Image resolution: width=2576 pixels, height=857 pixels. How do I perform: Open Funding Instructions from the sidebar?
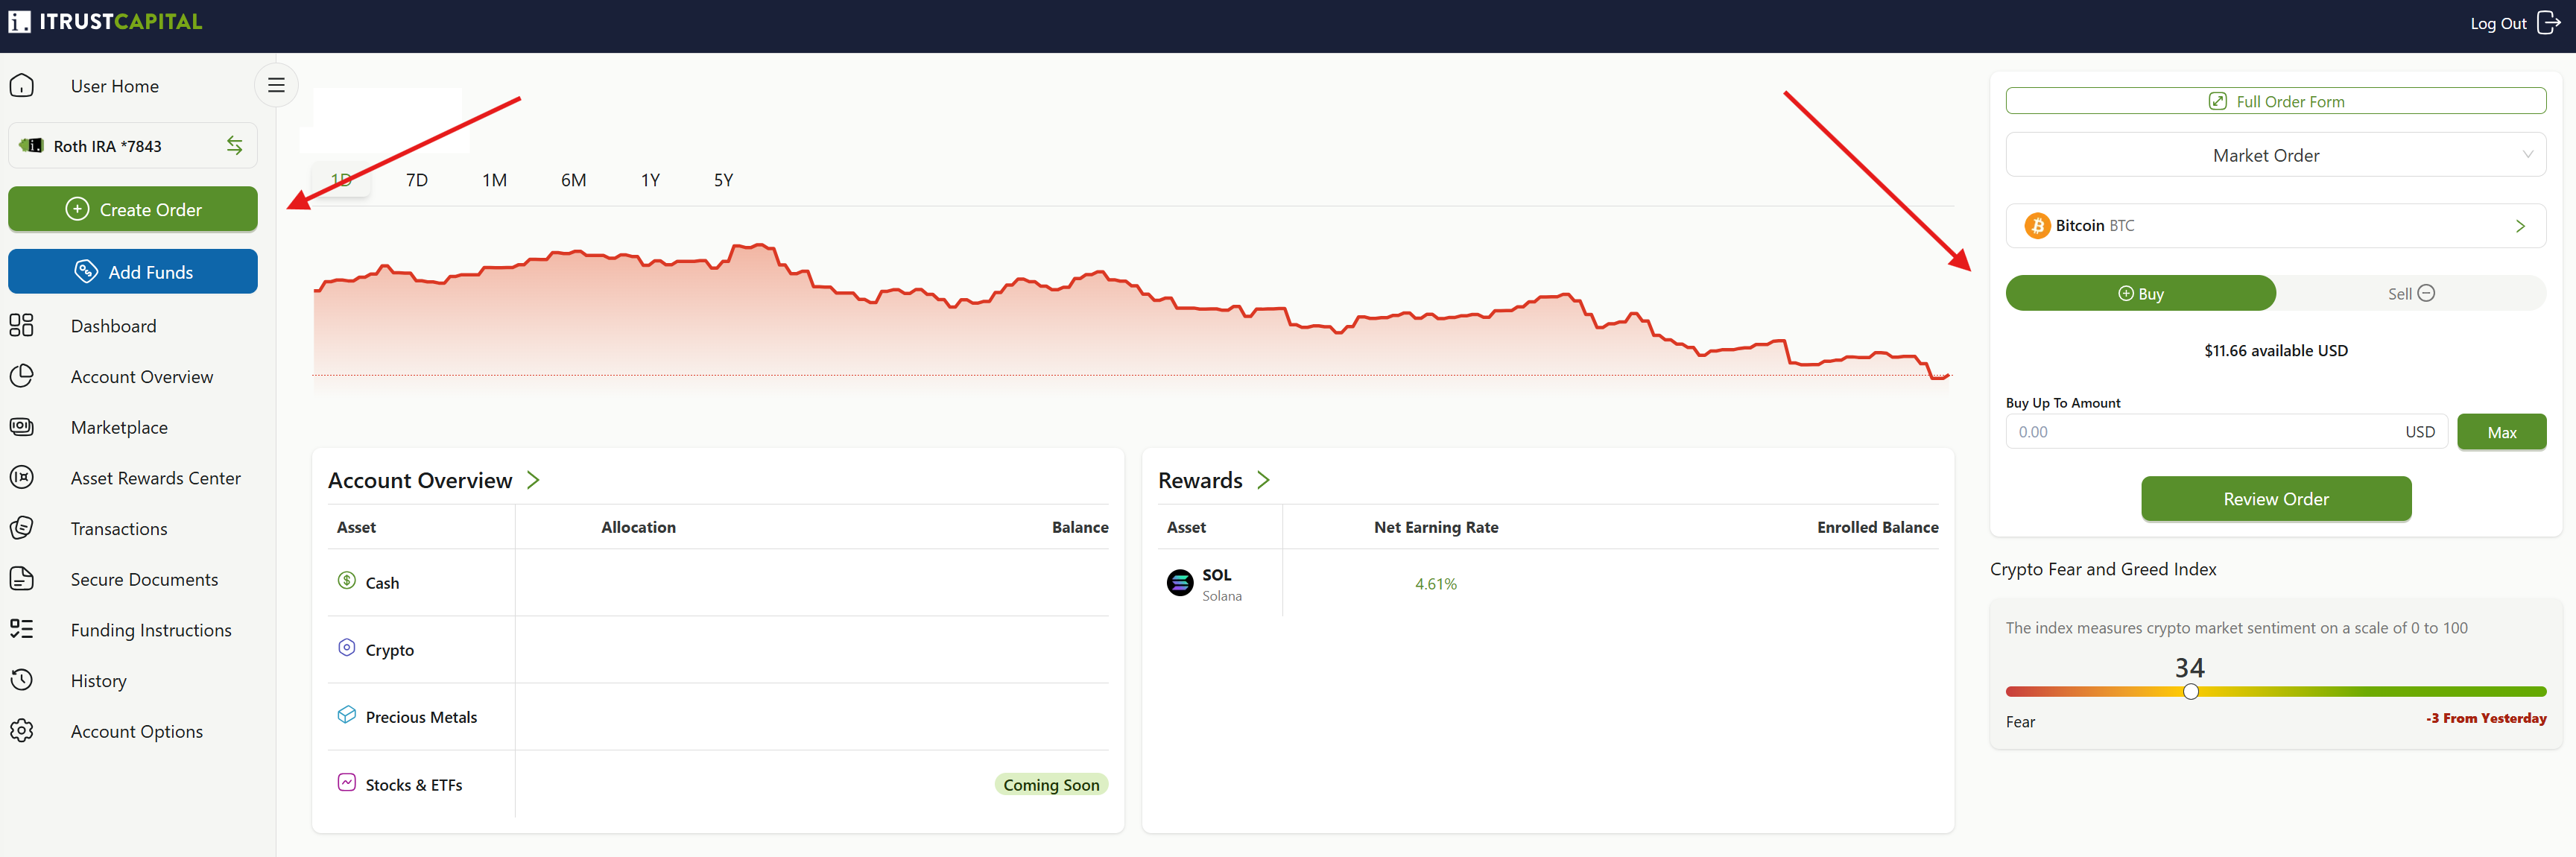click(x=151, y=629)
